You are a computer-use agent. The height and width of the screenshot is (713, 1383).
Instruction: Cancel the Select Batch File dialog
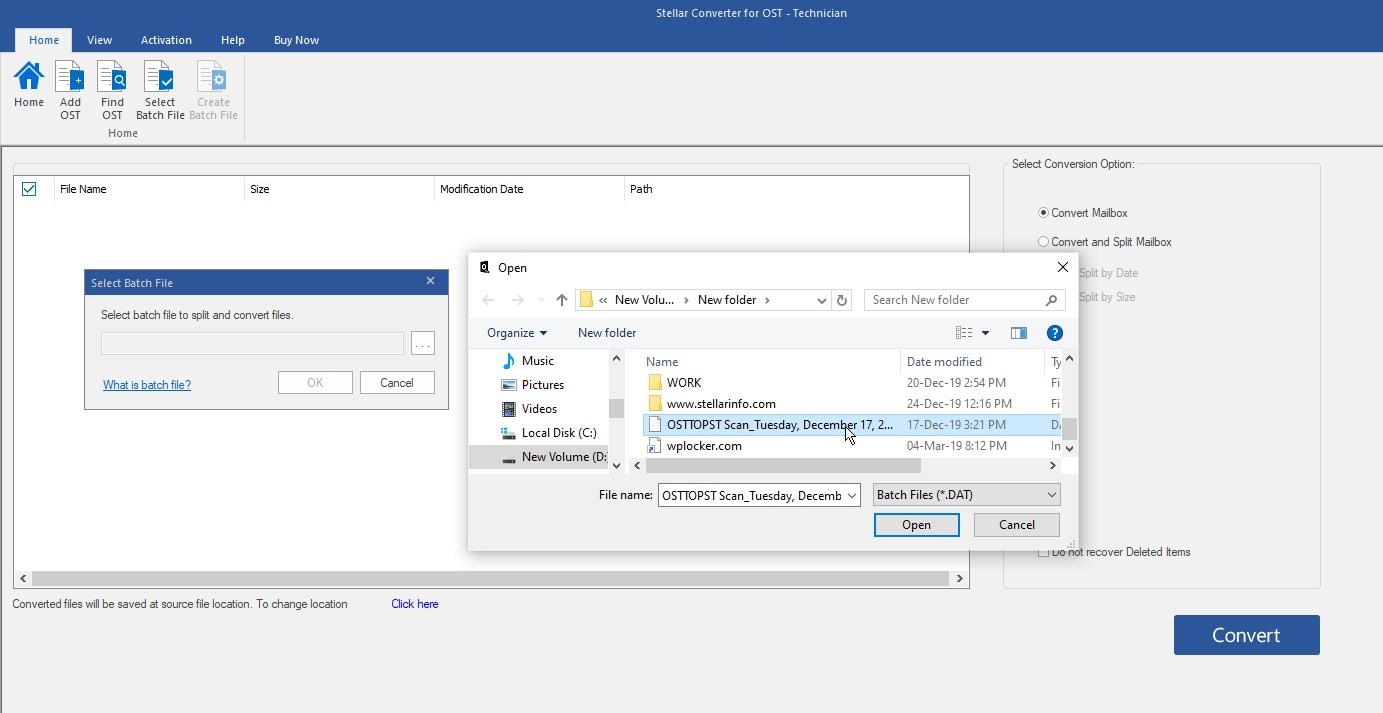point(396,383)
